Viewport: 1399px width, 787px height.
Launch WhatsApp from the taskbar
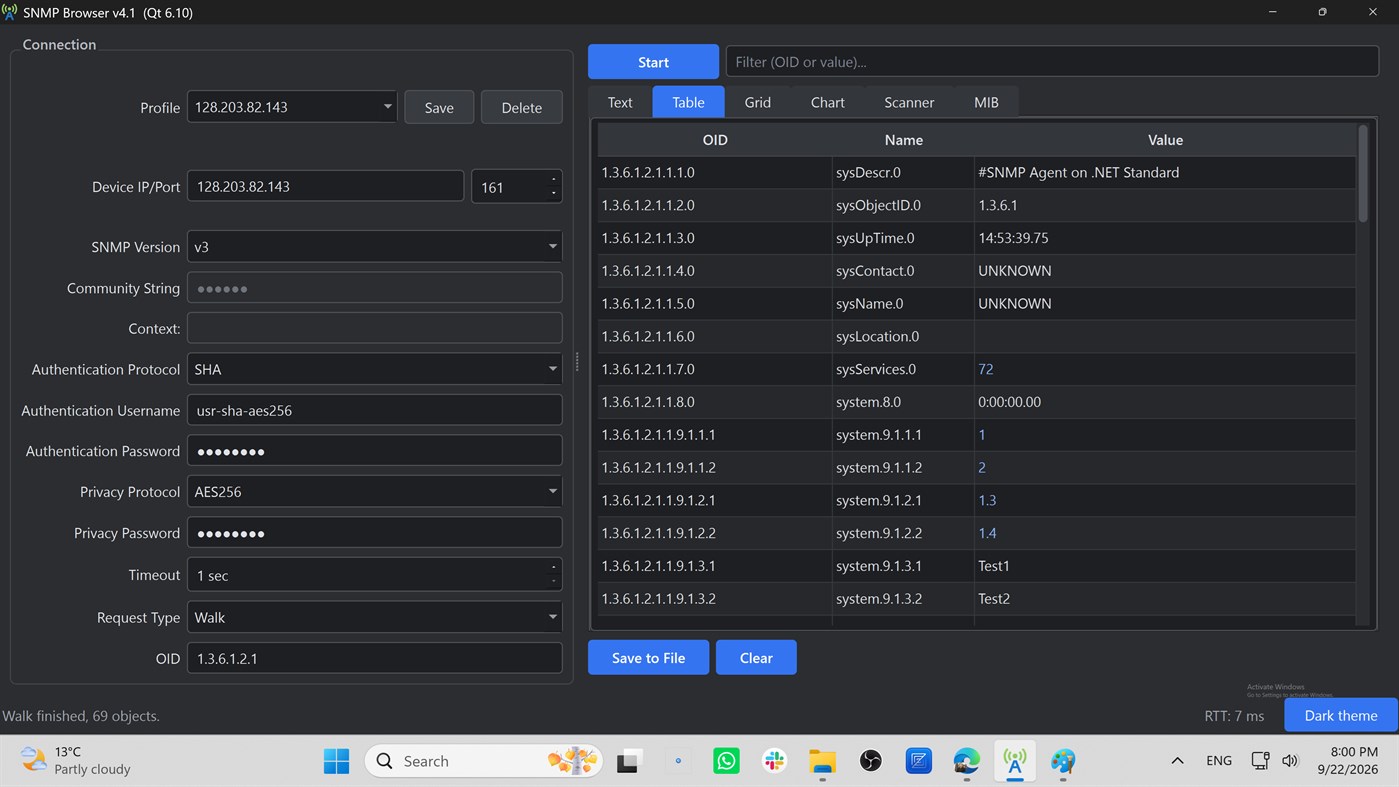[726, 761]
